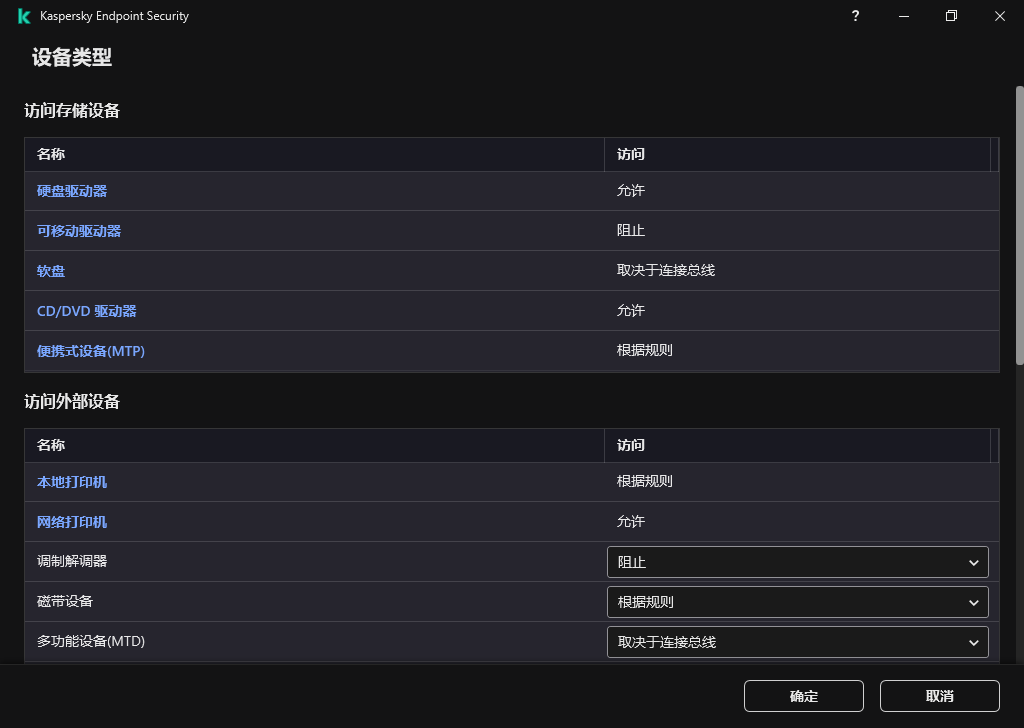Click the Kaspersky logo icon

coord(24,16)
